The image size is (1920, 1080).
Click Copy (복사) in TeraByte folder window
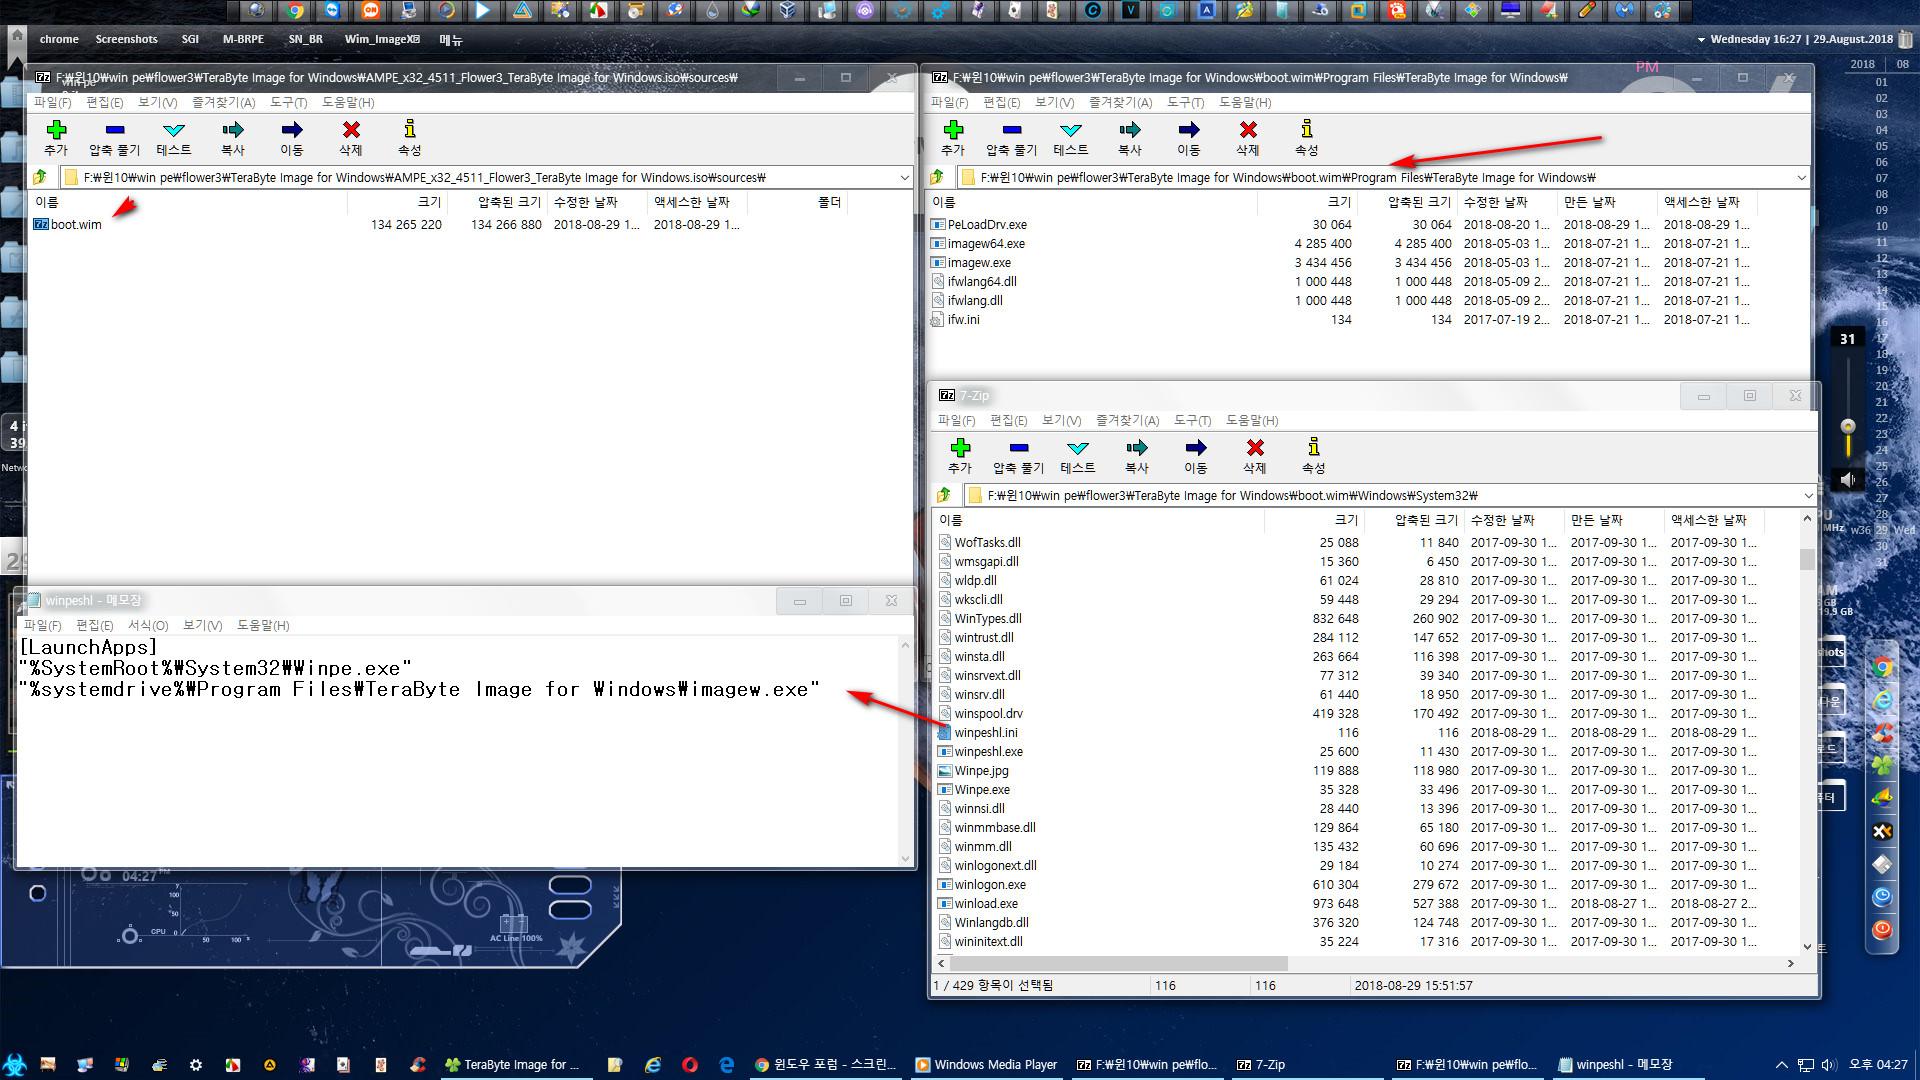pyautogui.click(x=1129, y=138)
